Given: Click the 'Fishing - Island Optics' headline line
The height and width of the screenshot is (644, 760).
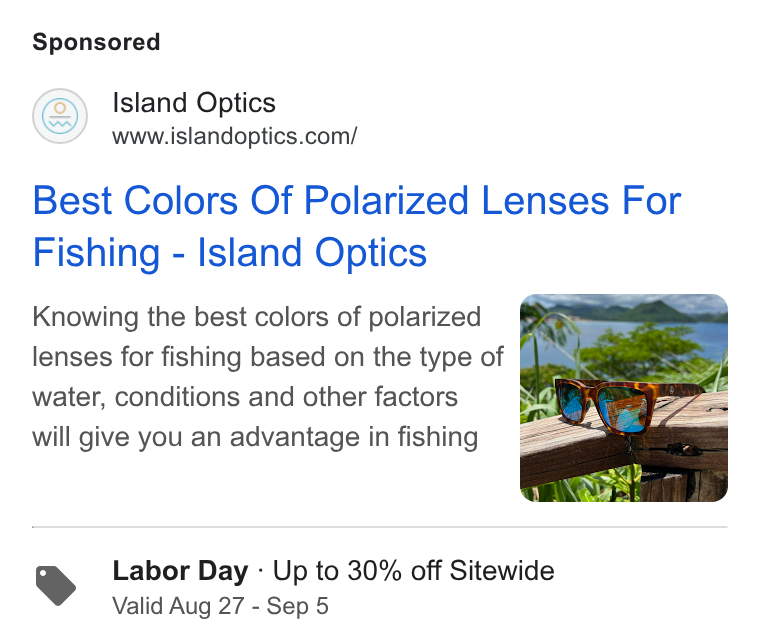Looking at the screenshot, I should 230,252.
